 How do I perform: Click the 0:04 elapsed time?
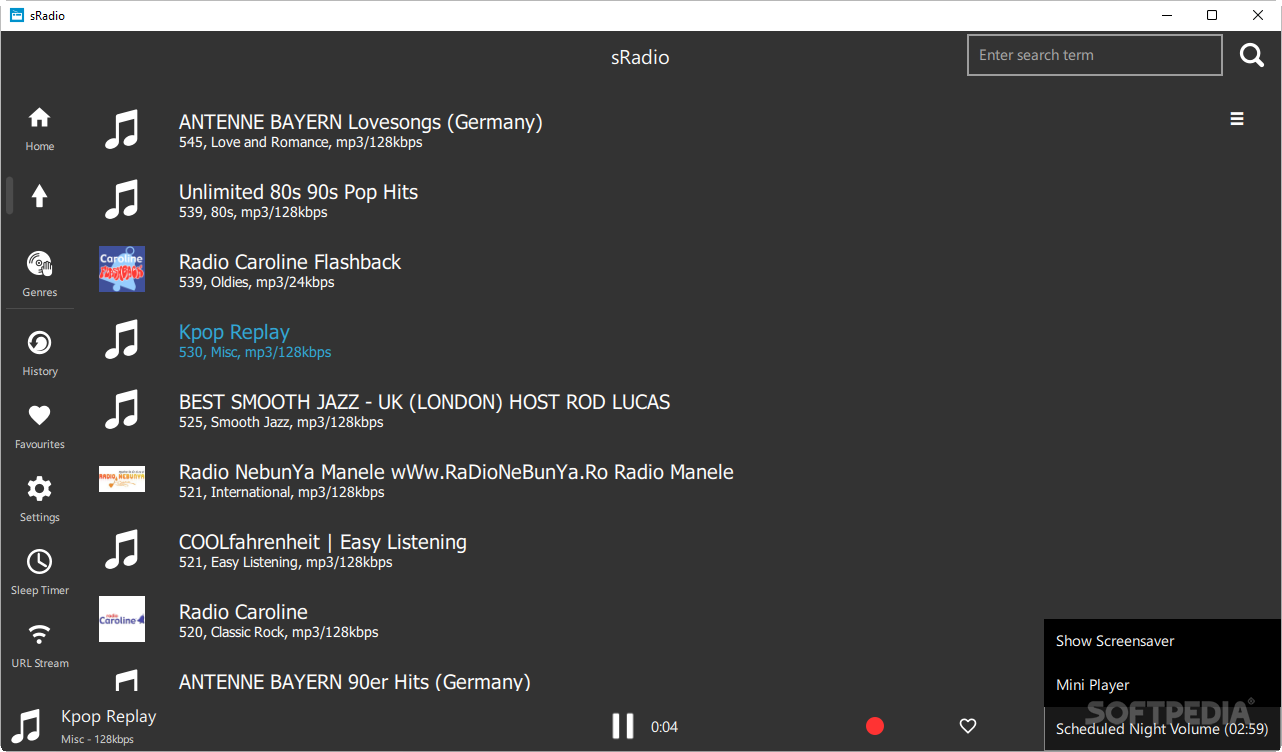click(664, 727)
